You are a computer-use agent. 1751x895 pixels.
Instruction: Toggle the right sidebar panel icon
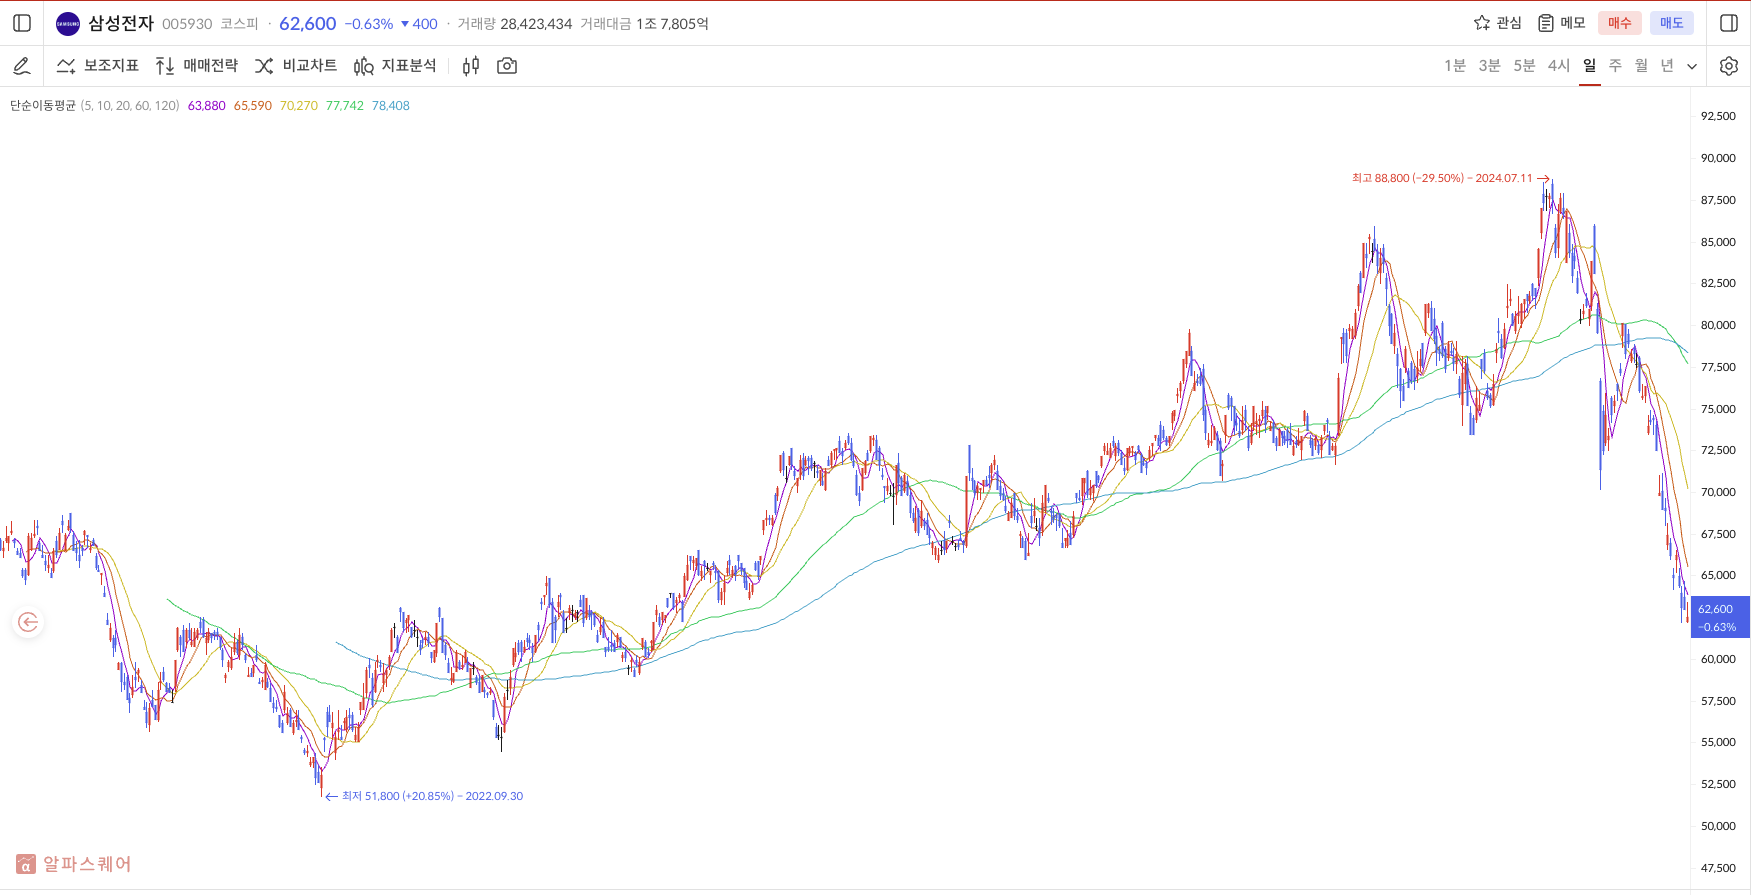[x=1729, y=23]
